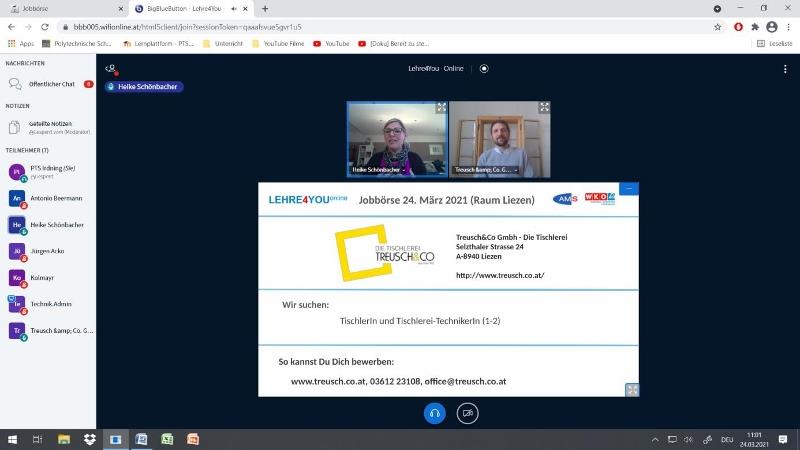Click the volume icon in the tray
This screenshot has height=450, width=800.
689,440
